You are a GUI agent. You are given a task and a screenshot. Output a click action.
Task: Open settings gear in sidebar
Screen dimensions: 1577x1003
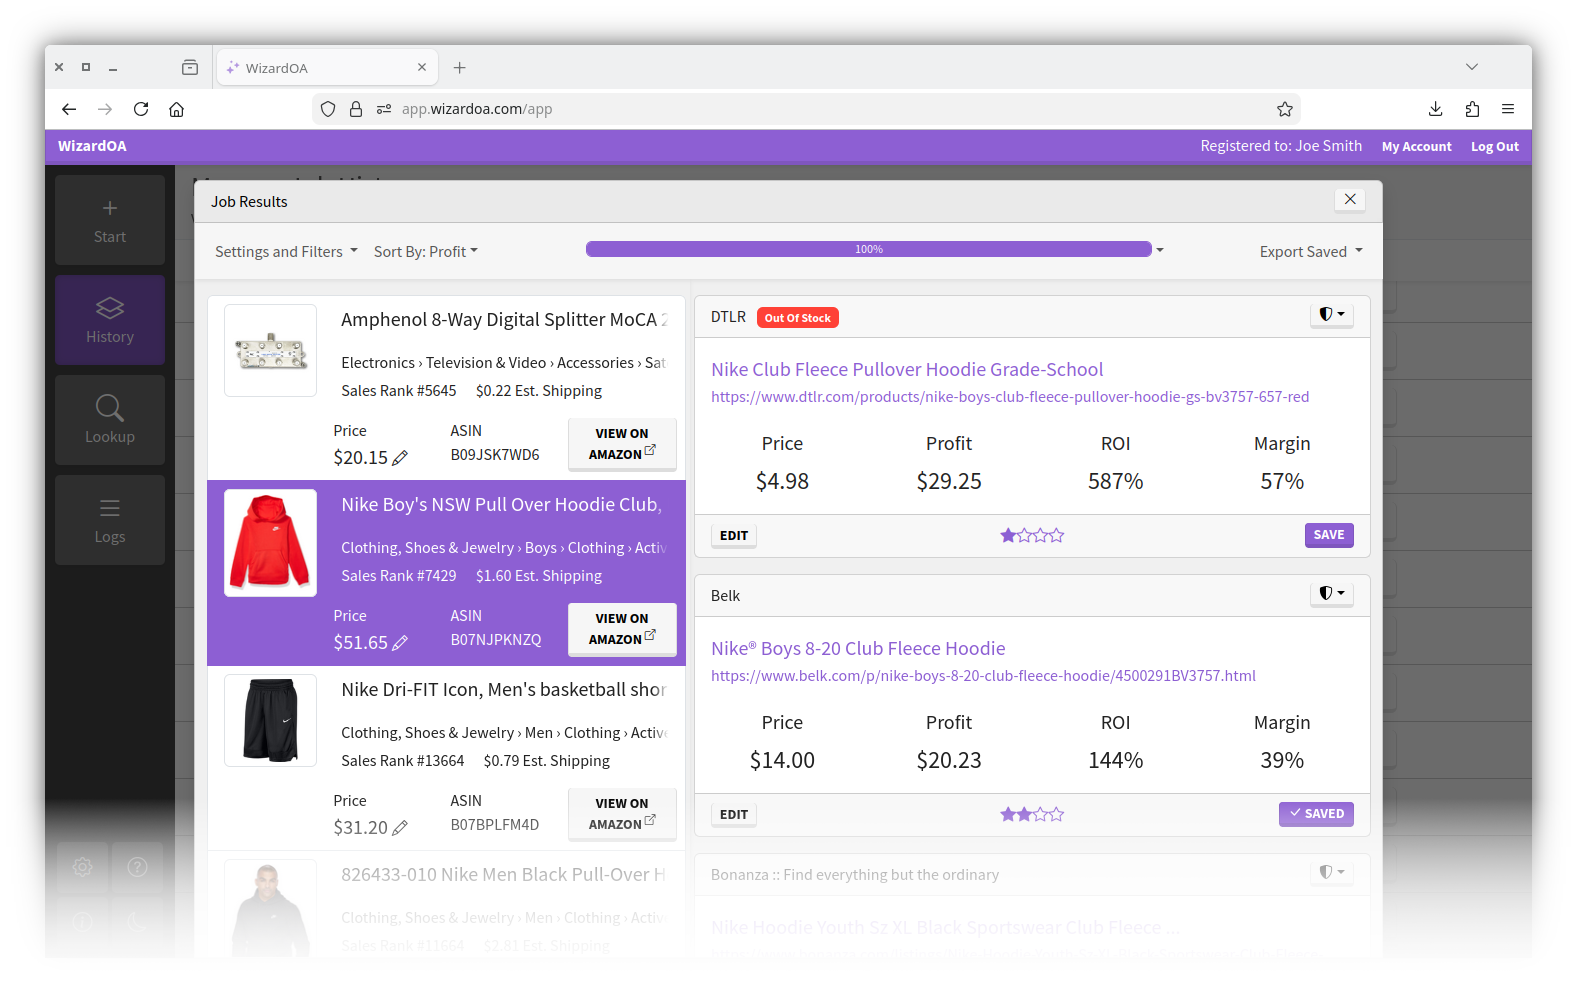click(x=83, y=867)
